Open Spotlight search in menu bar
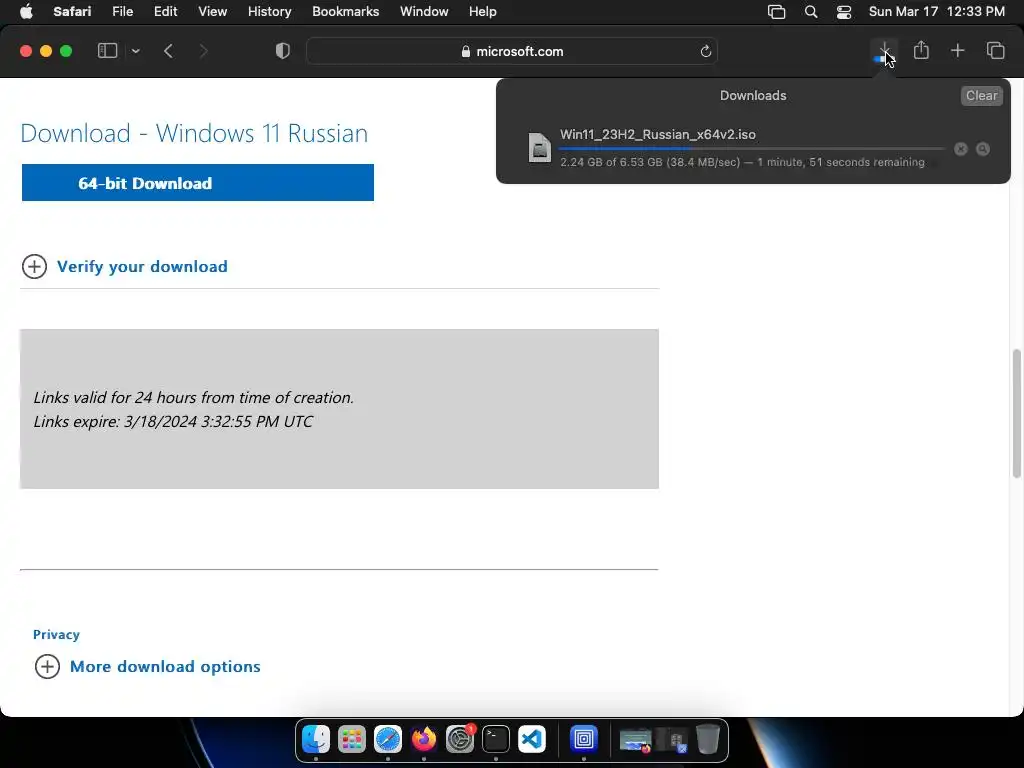 point(810,12)
